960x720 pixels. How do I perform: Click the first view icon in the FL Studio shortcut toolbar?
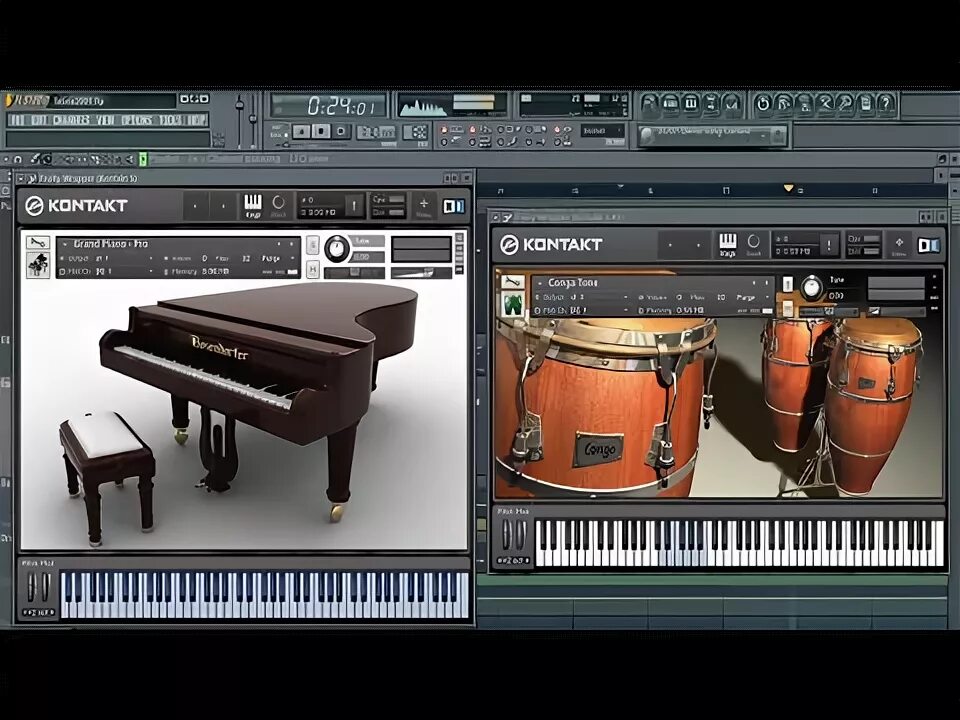pyautogui.click(x=650, y=103)
